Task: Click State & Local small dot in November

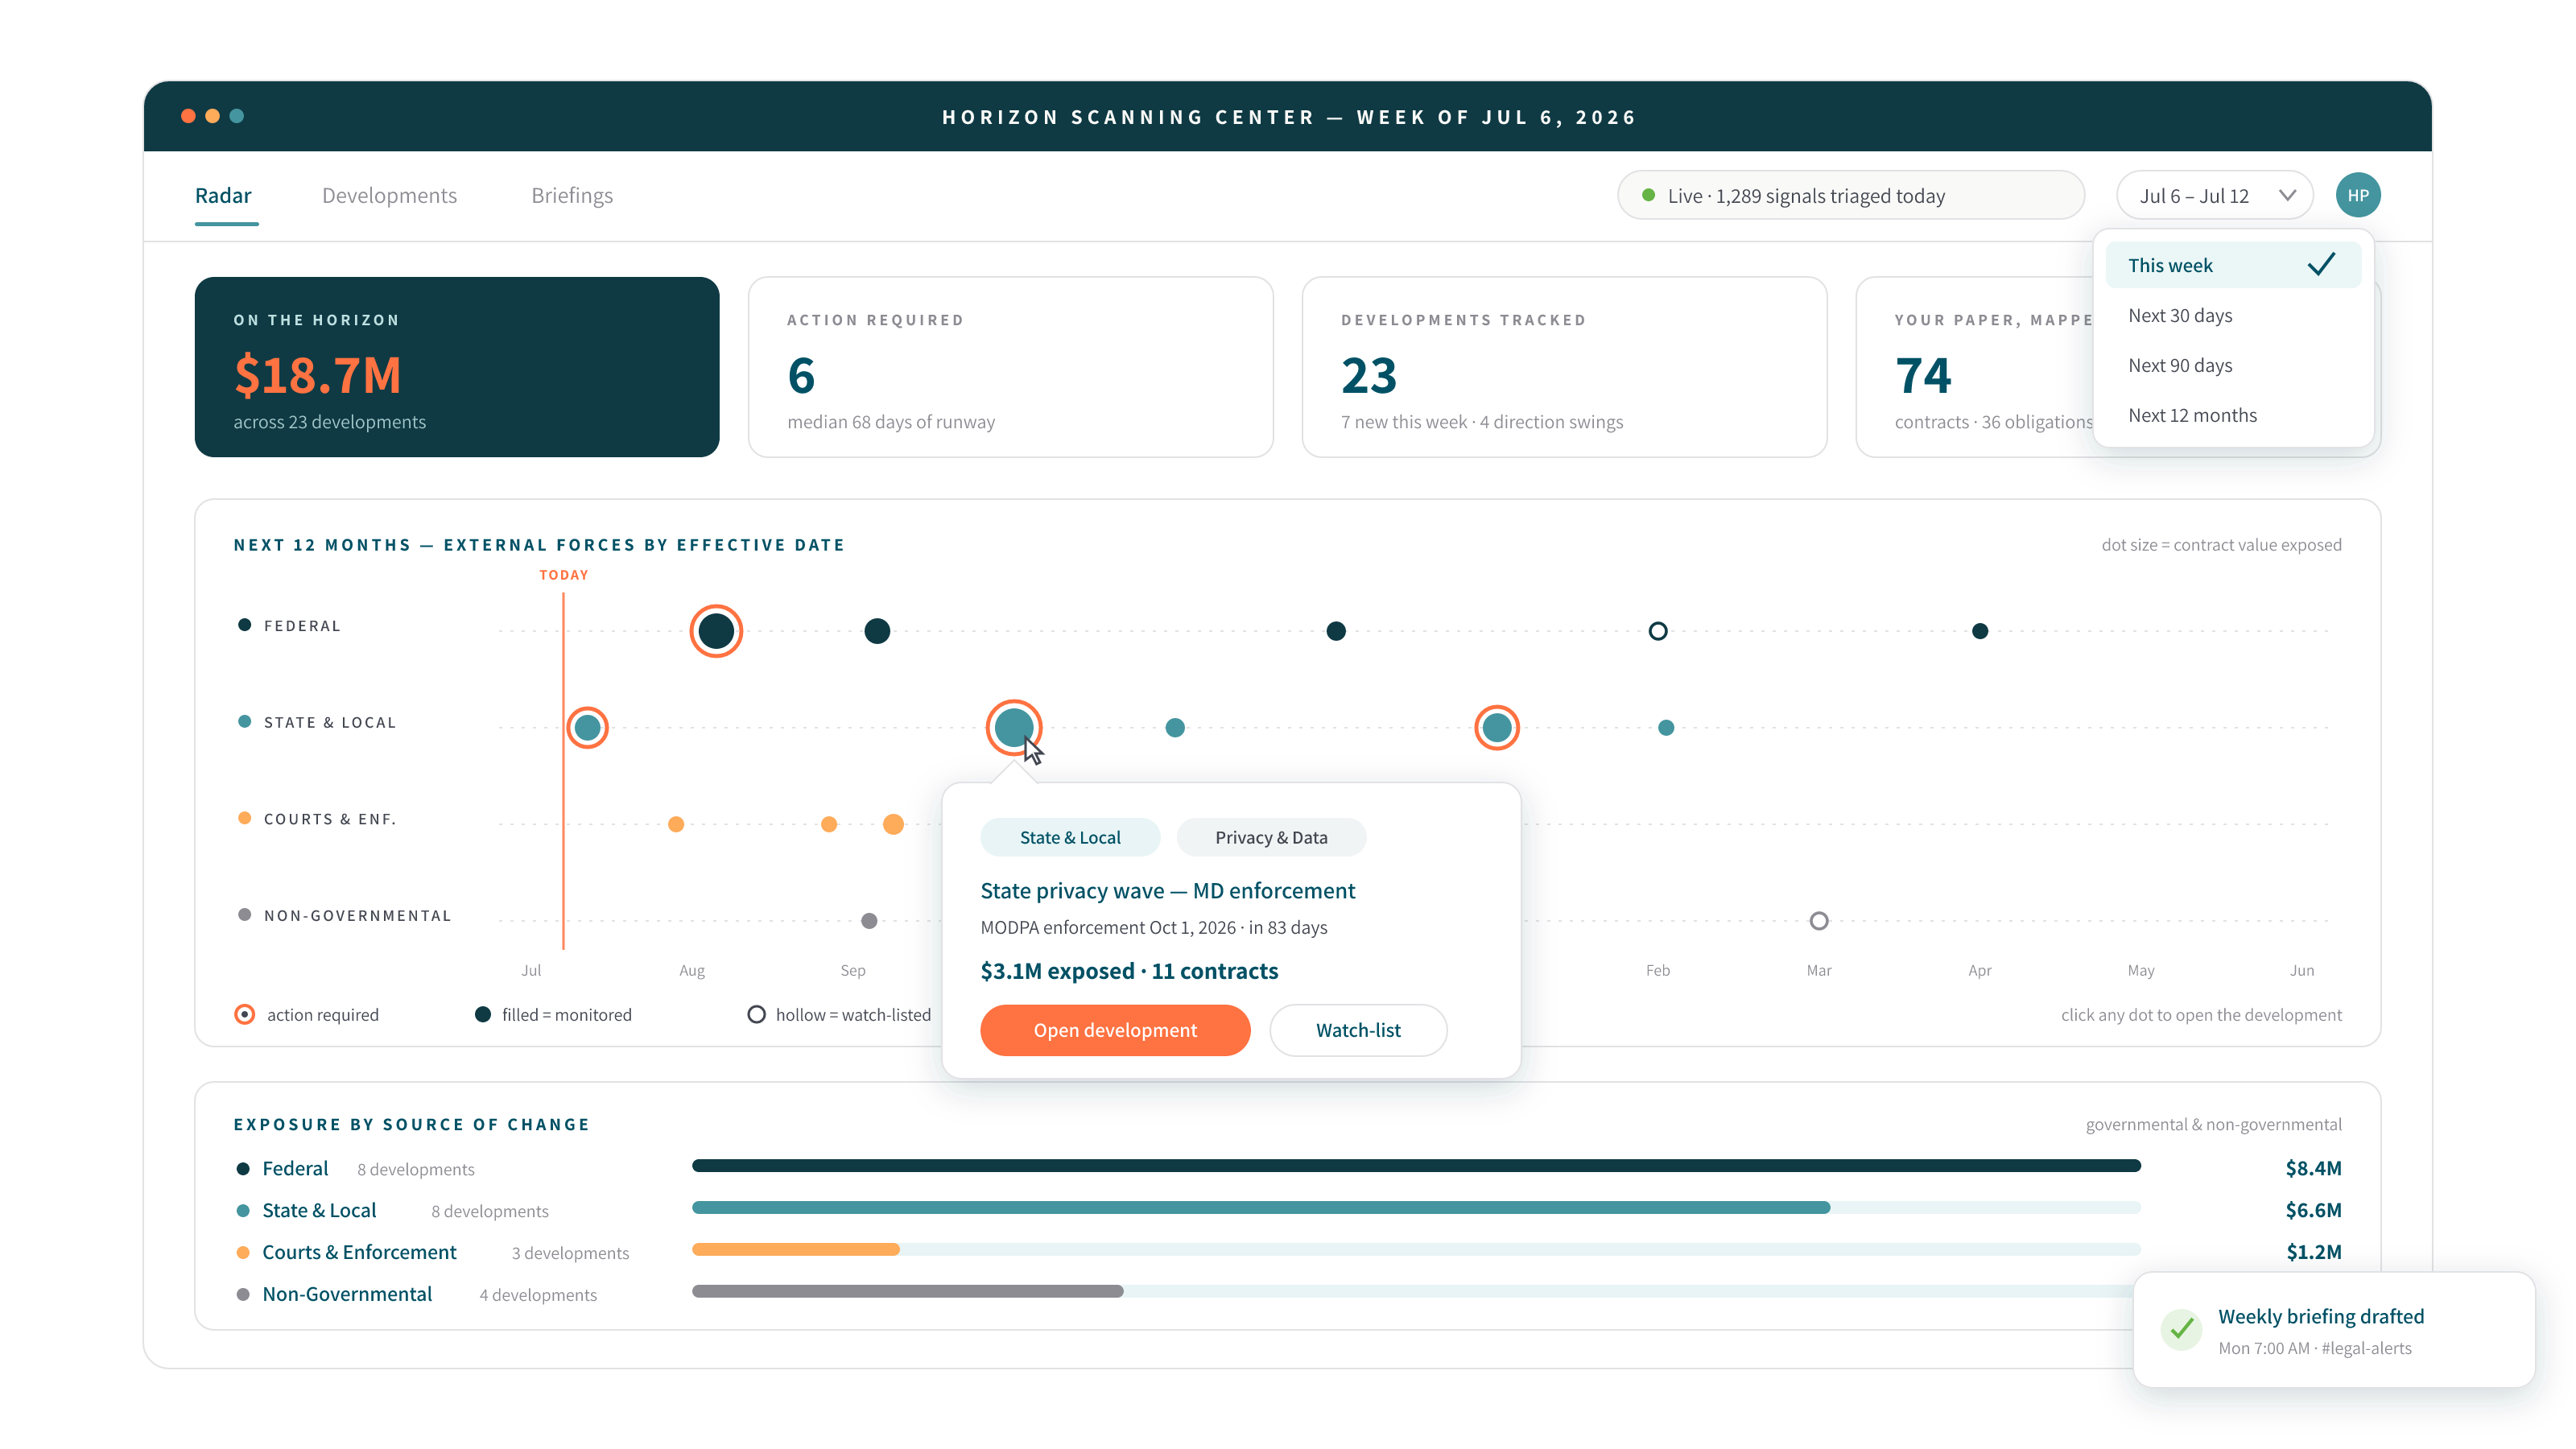Action: click(1175, 728)
